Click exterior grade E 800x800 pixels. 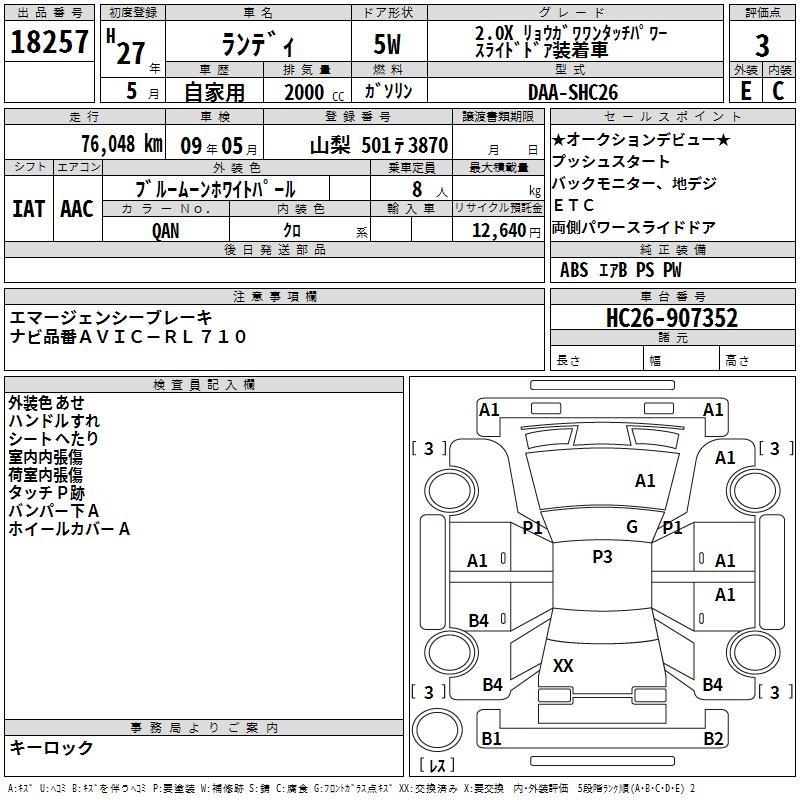746,91
